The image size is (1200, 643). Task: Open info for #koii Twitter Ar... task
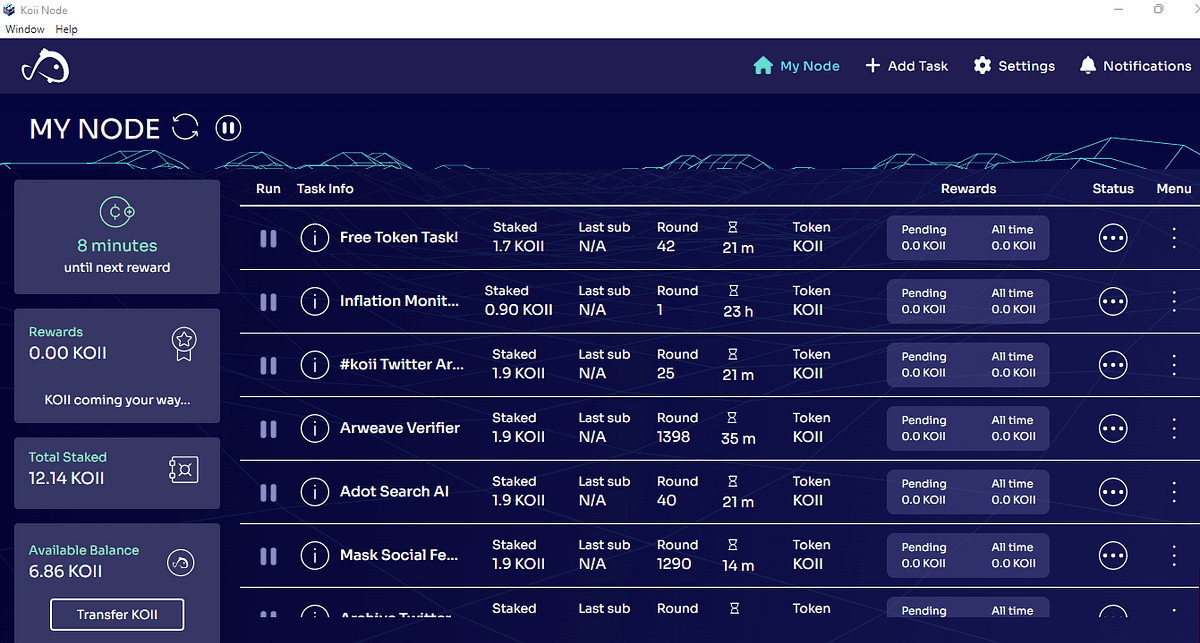tap(315, 365)
